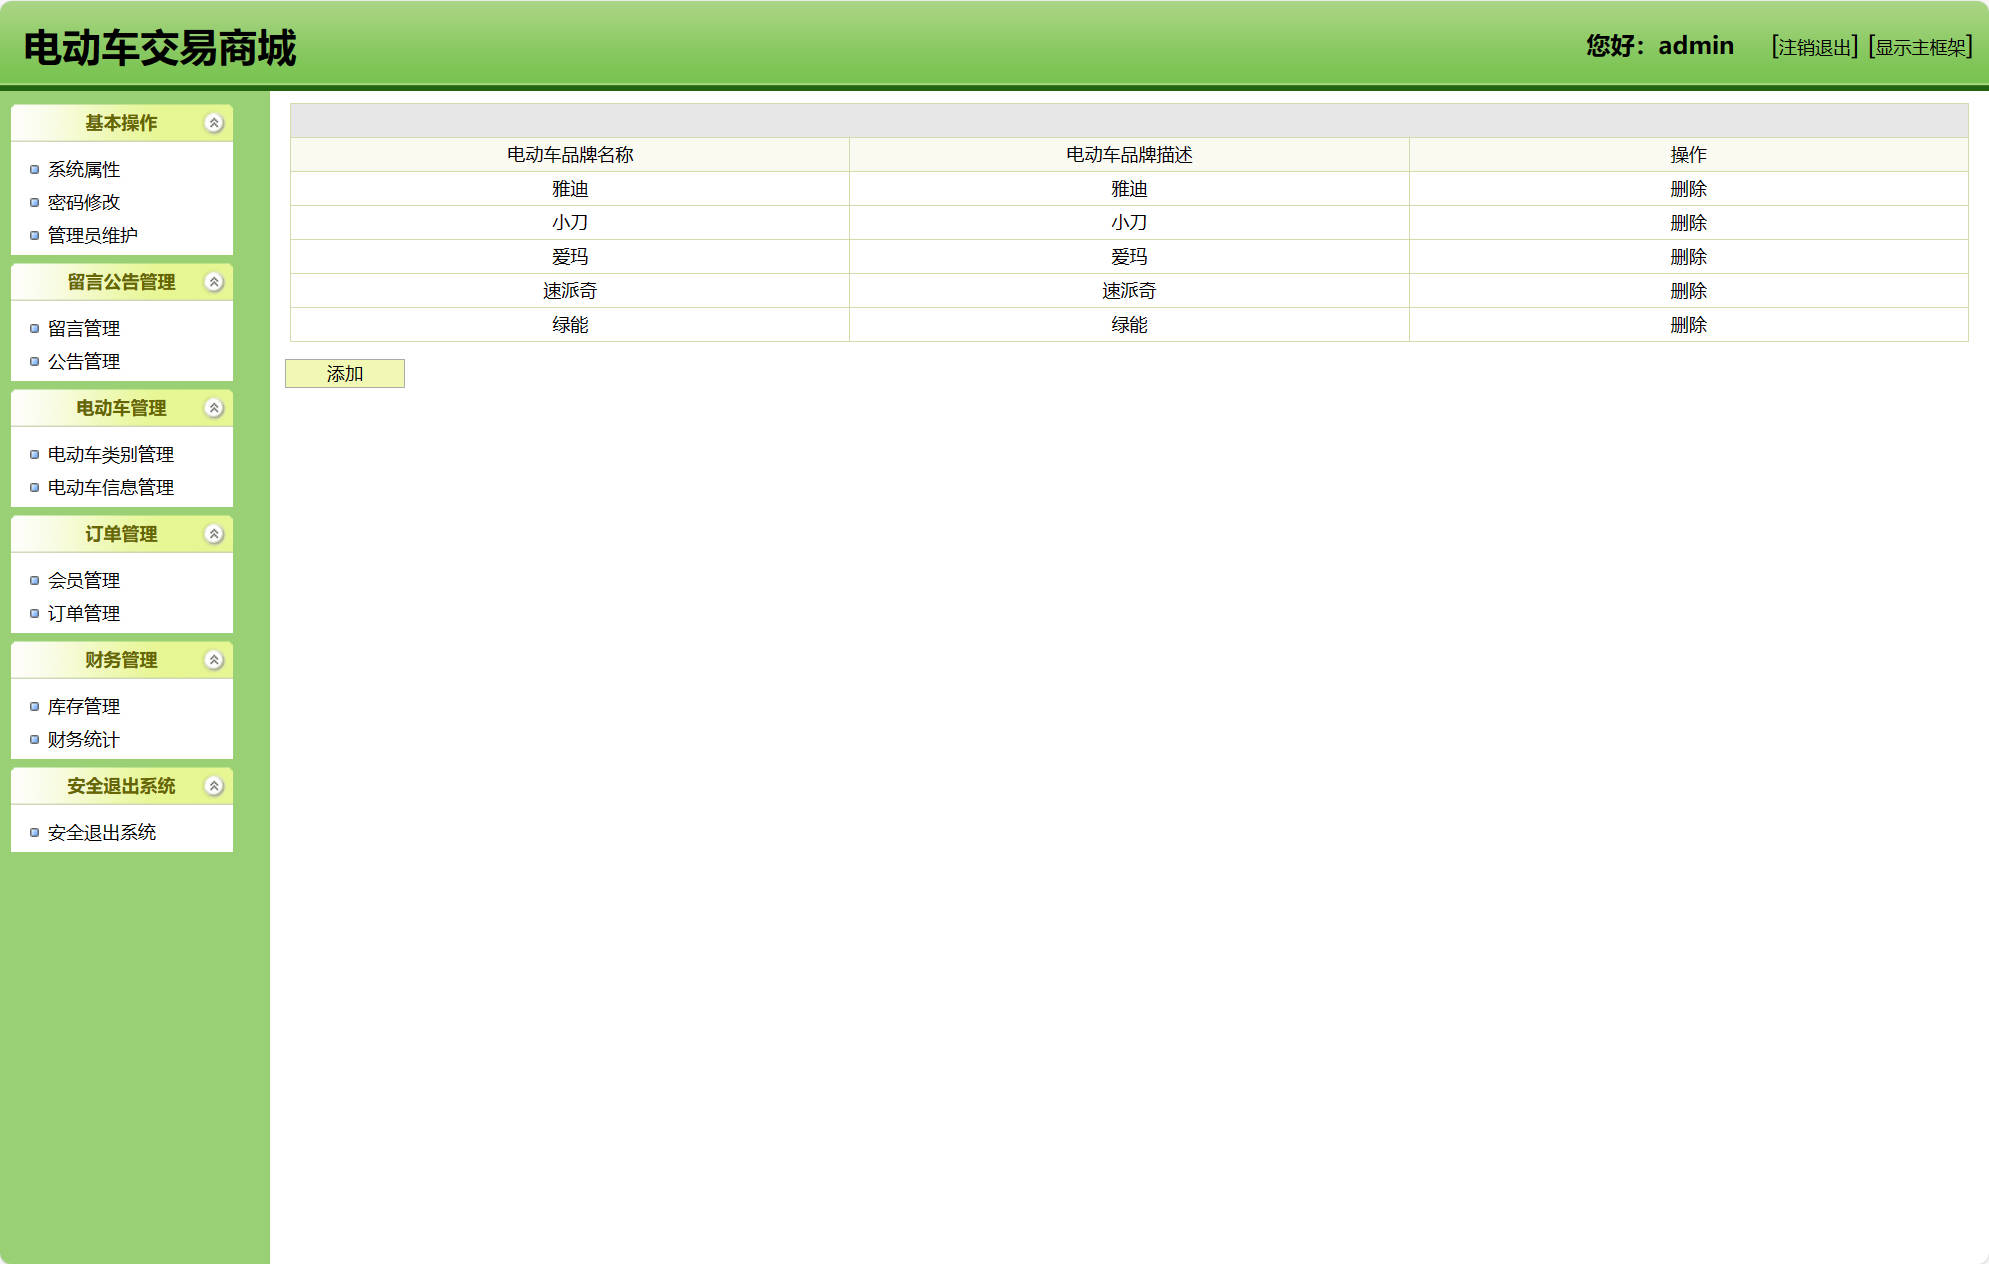Delete the 雅迪 brand row
Image resolution: width=1989 pixels, height=1264 pixels.
[1688, 189]
